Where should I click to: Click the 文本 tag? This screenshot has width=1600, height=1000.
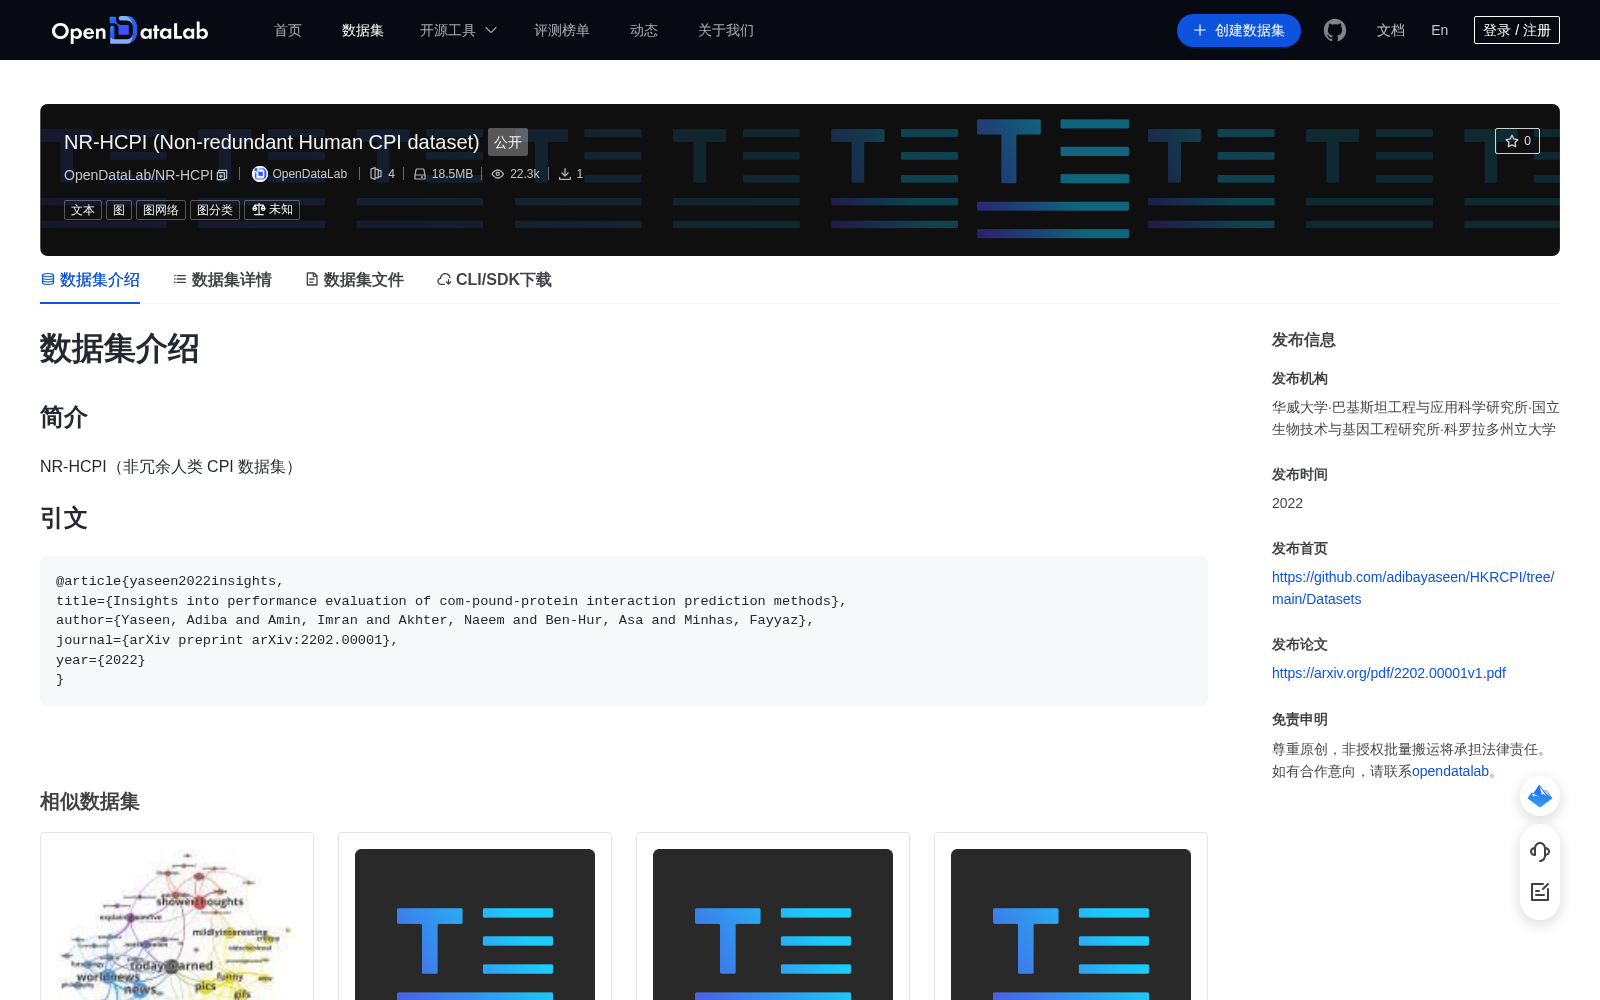point(83,210)
